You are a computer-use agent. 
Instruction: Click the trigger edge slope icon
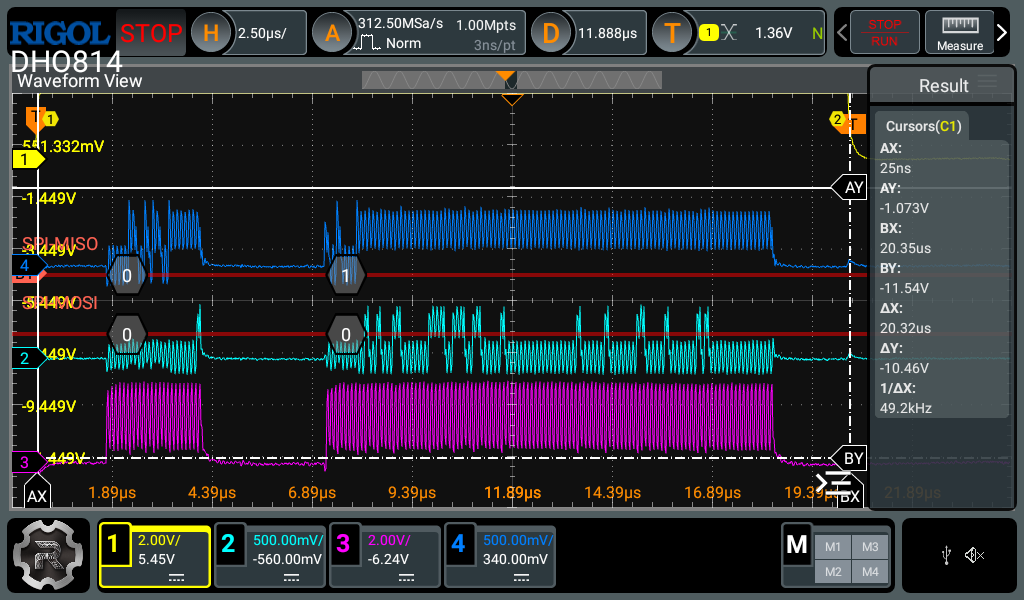729,33
